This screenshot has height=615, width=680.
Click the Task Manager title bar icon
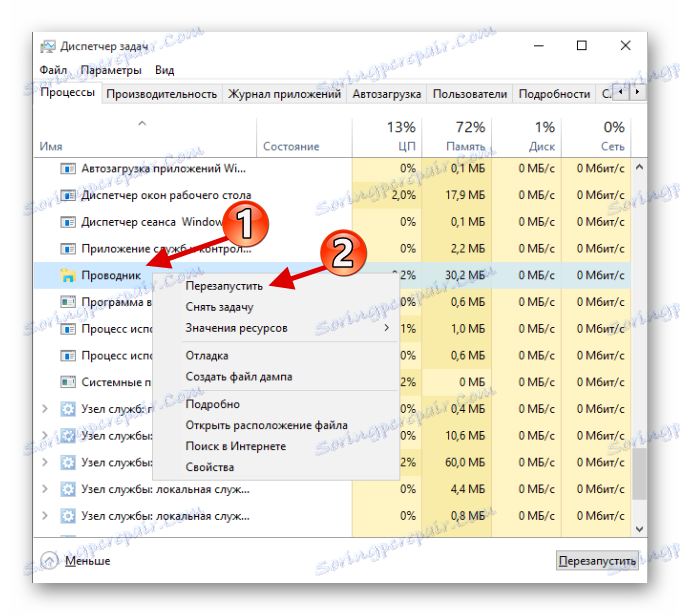[x=48, y=46]
